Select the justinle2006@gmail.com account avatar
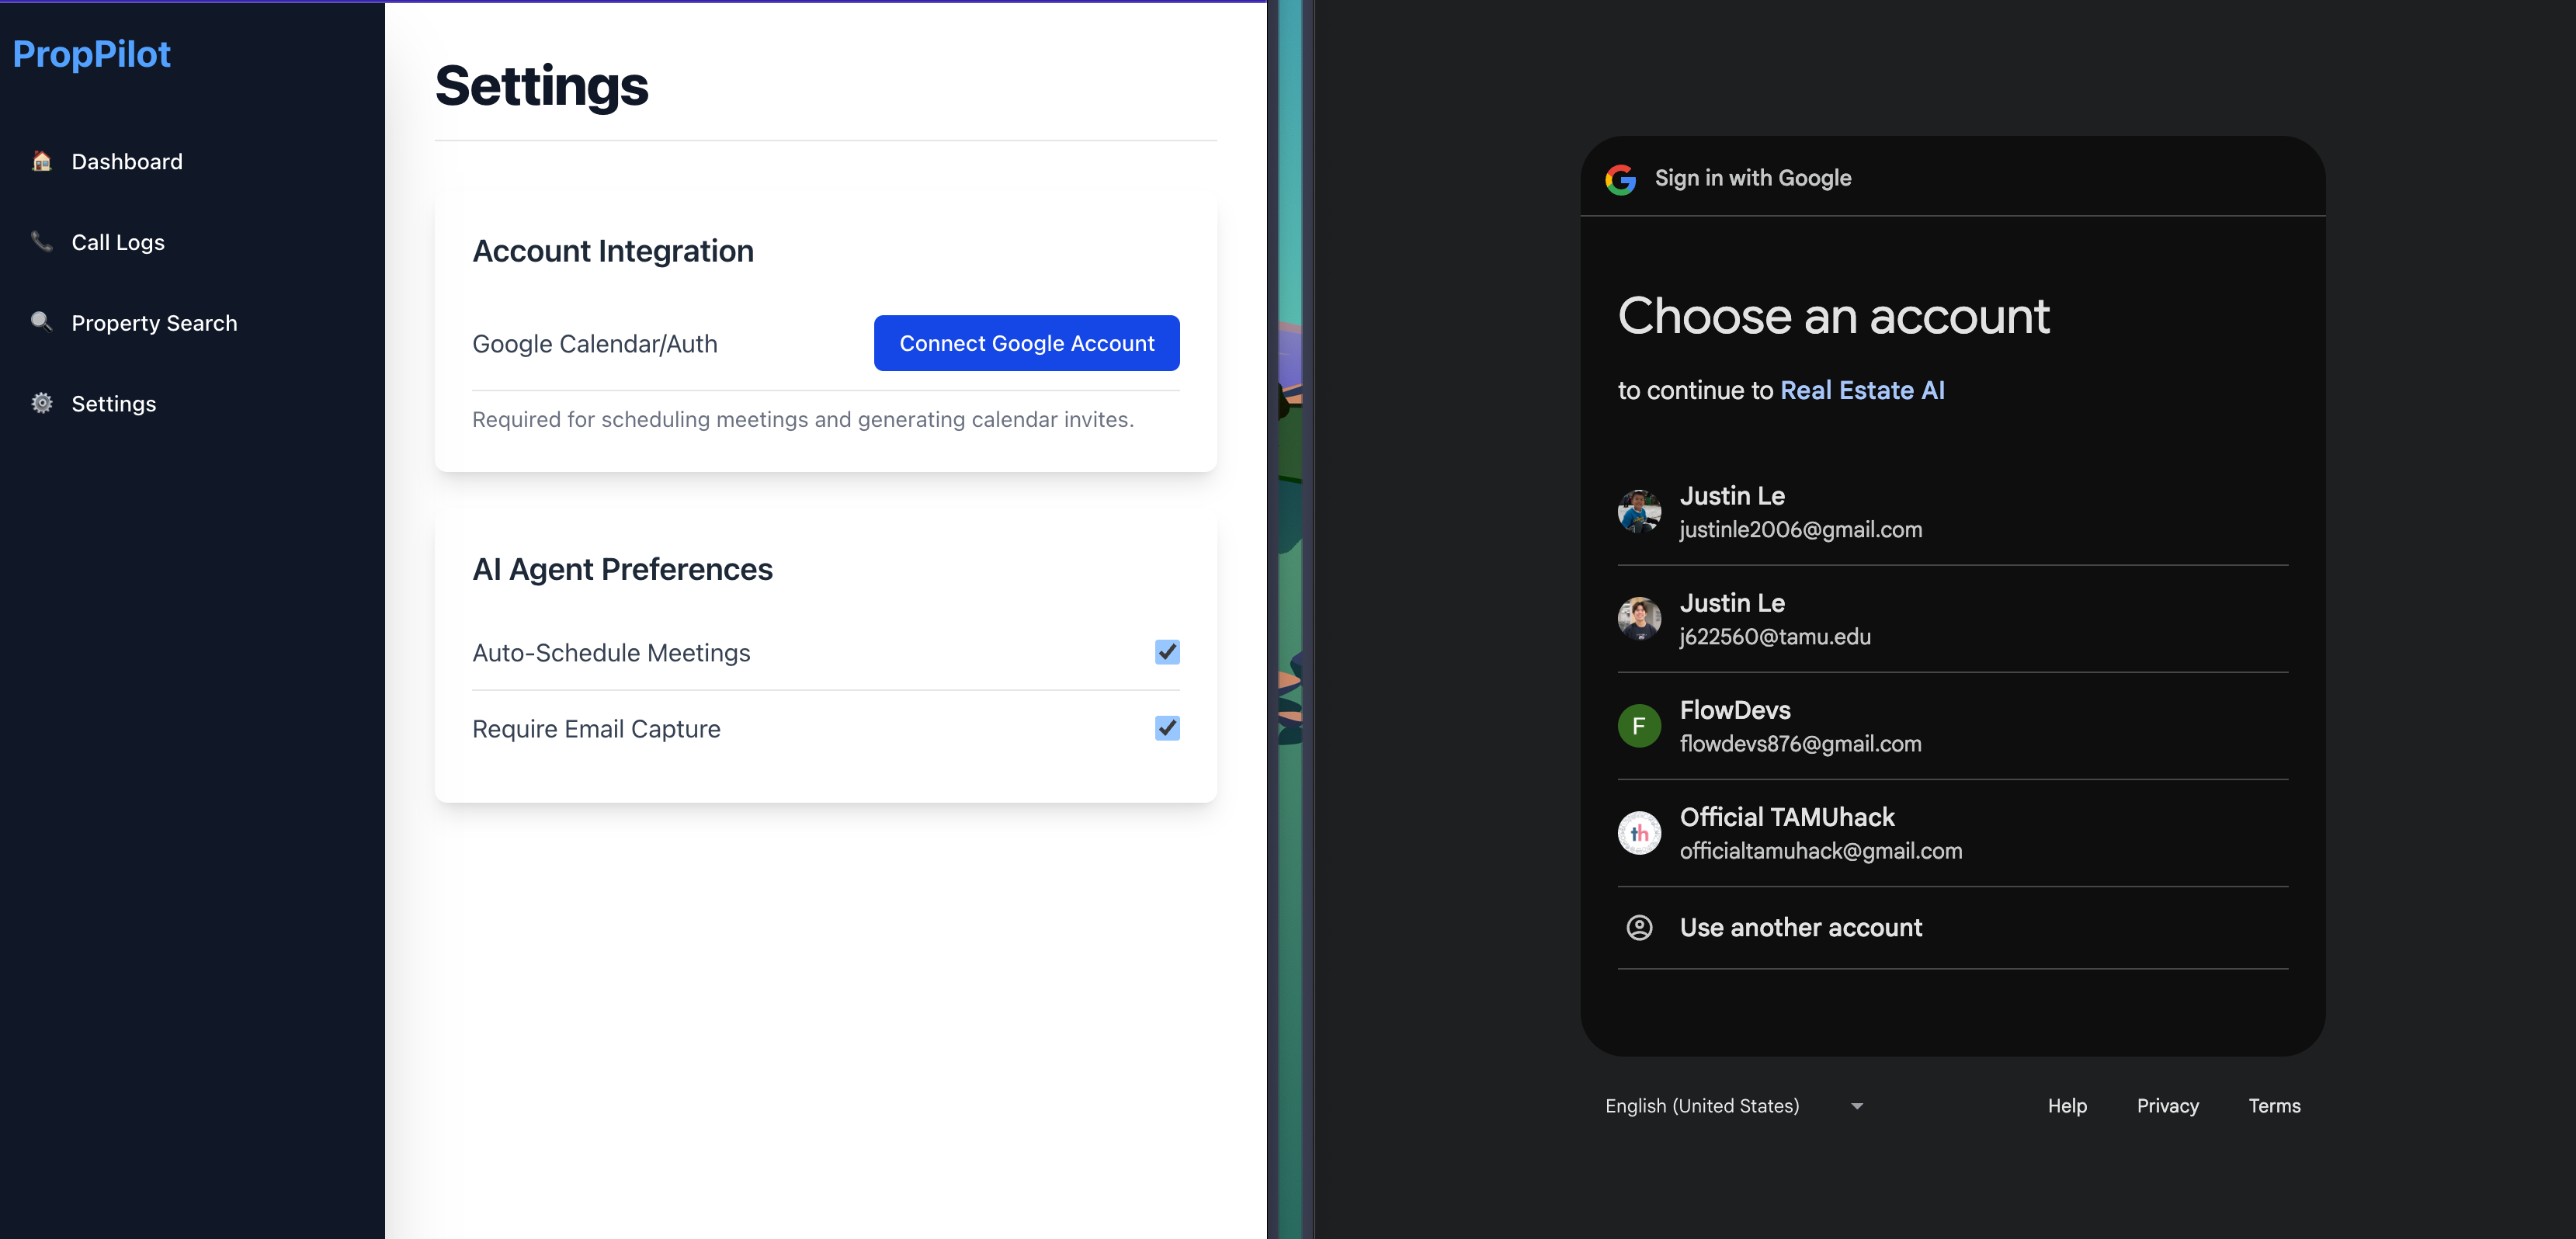The width and height of the screenshot is (2576, 1239). (x=1639, y=511)
